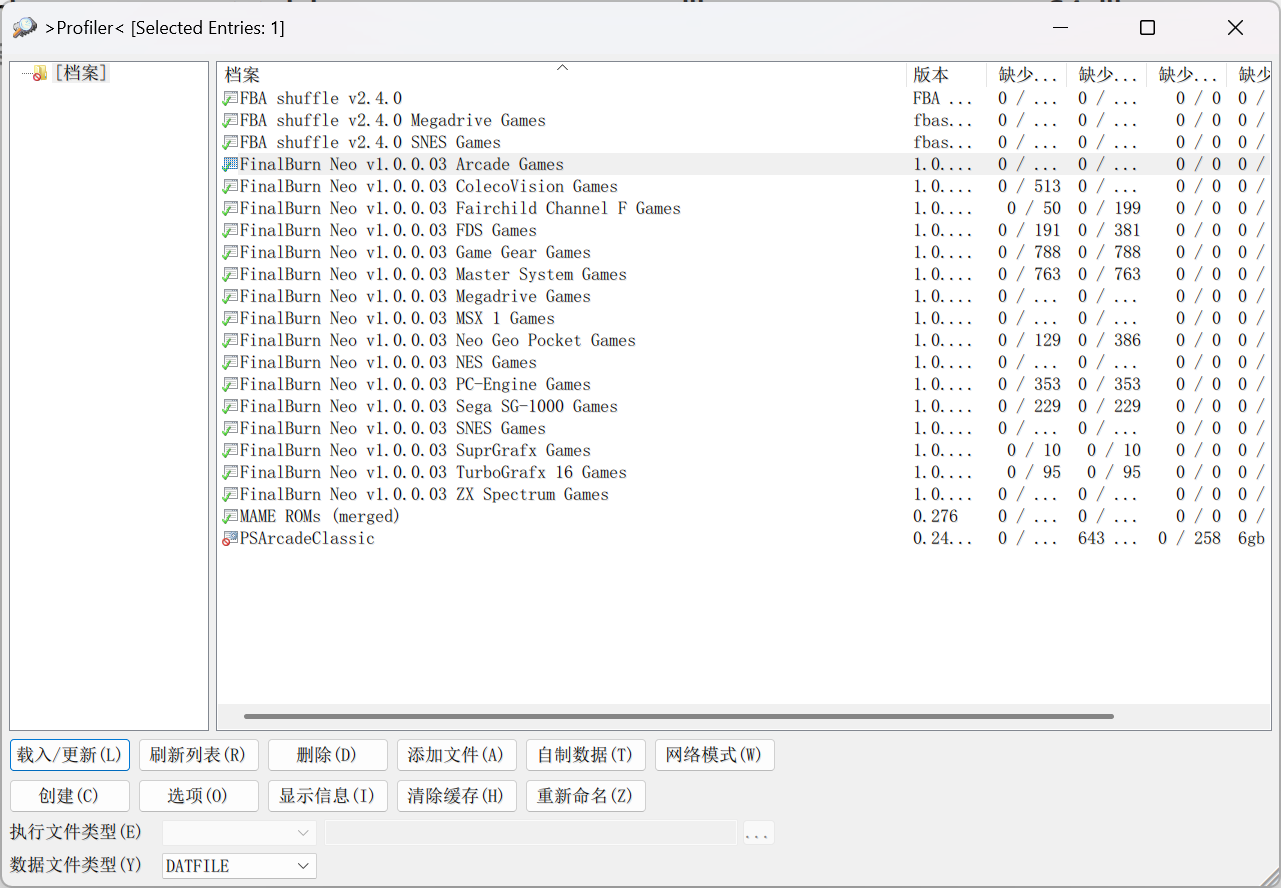
Task: Click the 刷新列表(R) button
Action: pyautogui.click(x=198, y=755)
